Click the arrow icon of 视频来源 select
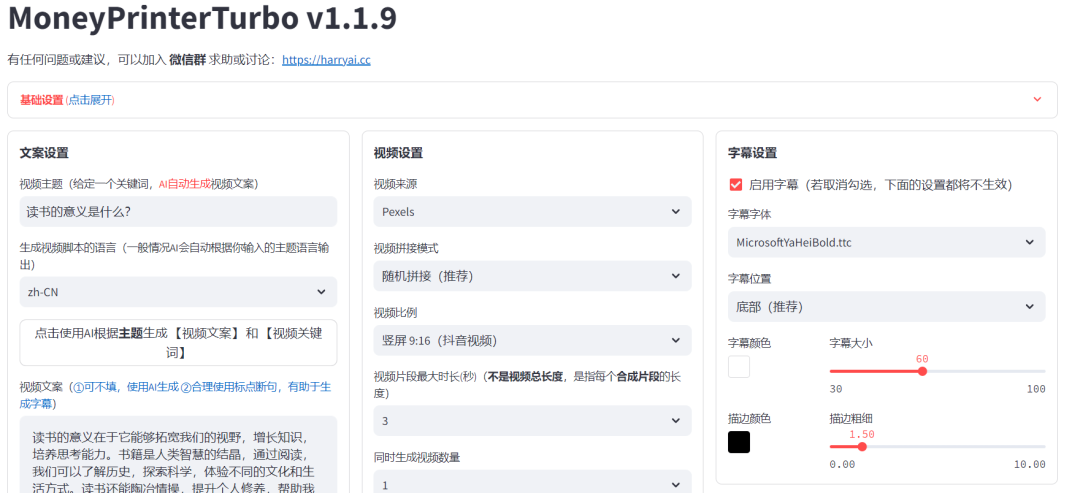This screenshot has width=1080, height=493. pyautogui.click(x=676, y=211)
